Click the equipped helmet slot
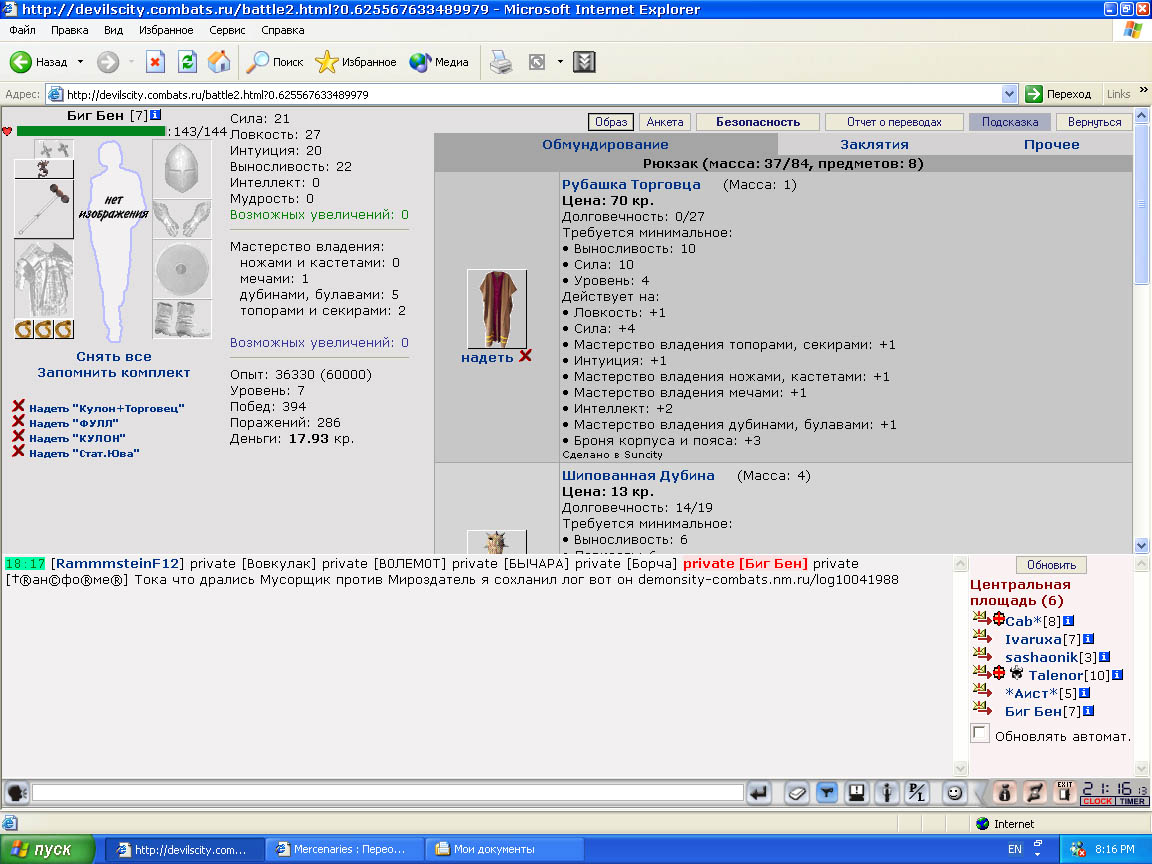This screenshot has height=864, width=1152. point(181,168)
